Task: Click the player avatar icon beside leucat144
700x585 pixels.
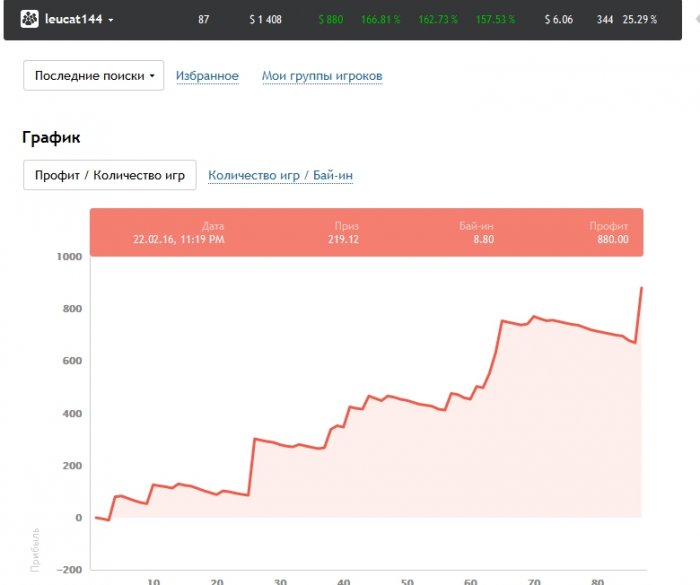Action: coord(30,19)
